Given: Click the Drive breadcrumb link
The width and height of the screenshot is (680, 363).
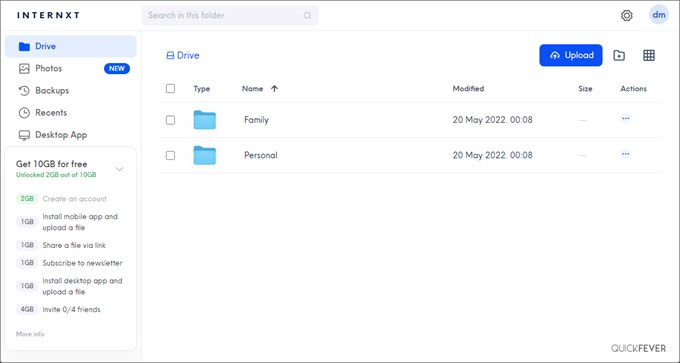Looking at the screenshot, I should (x=183, y=56).
